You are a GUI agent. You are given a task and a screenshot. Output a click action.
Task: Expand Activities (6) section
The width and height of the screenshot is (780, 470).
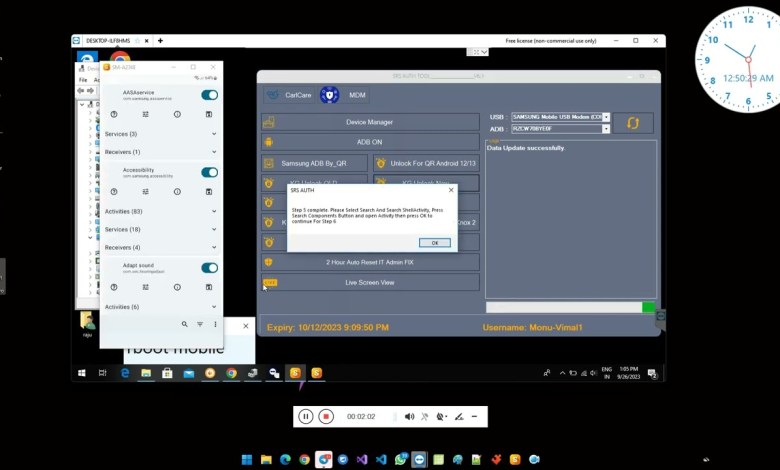tap(161, 307)
